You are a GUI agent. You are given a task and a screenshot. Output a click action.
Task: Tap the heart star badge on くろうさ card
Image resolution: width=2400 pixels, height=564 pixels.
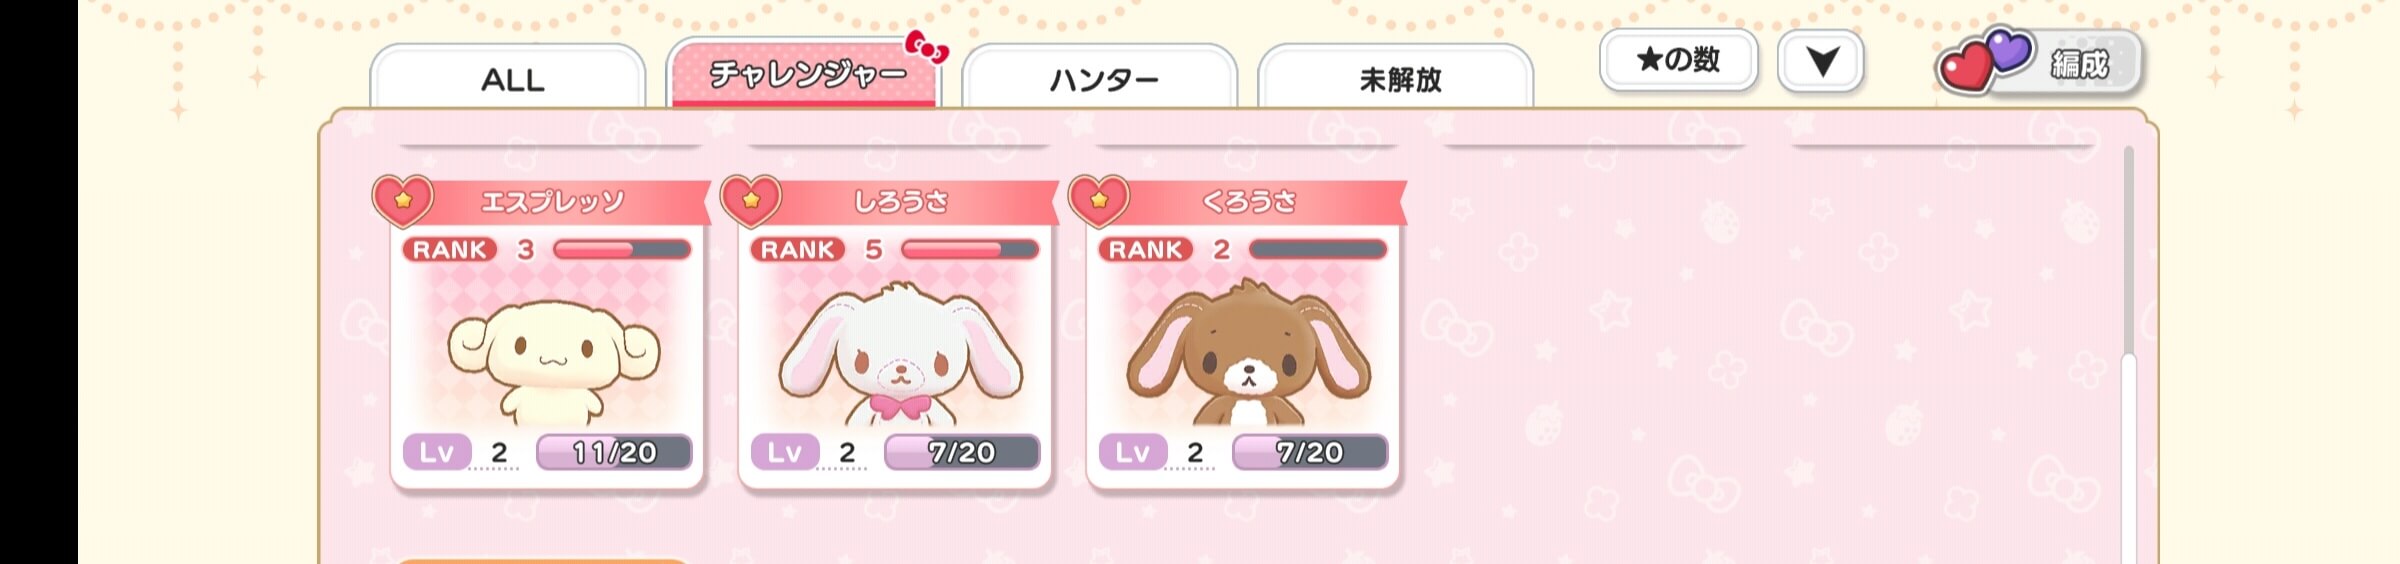pos(1098,200)
